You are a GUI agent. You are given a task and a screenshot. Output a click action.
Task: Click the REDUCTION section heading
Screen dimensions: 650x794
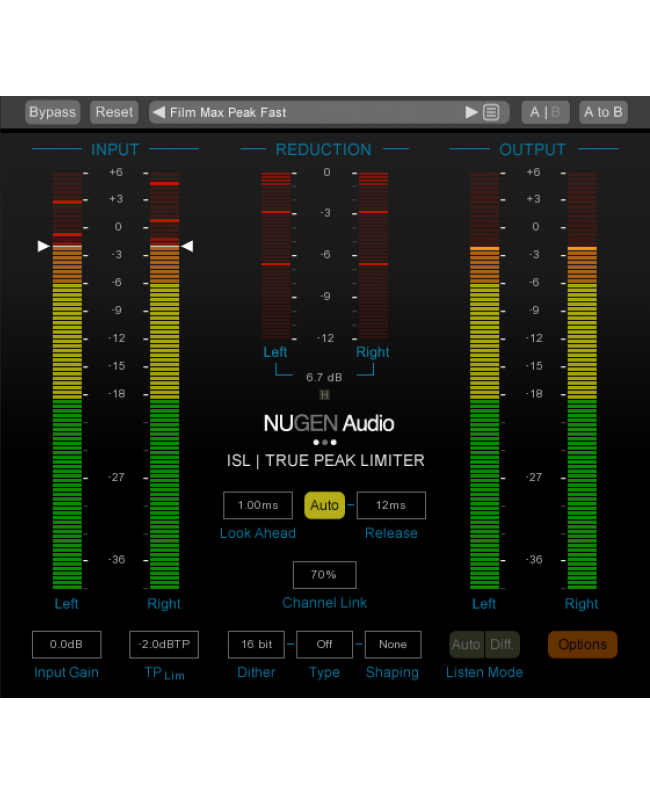click(x=323, y=149)
